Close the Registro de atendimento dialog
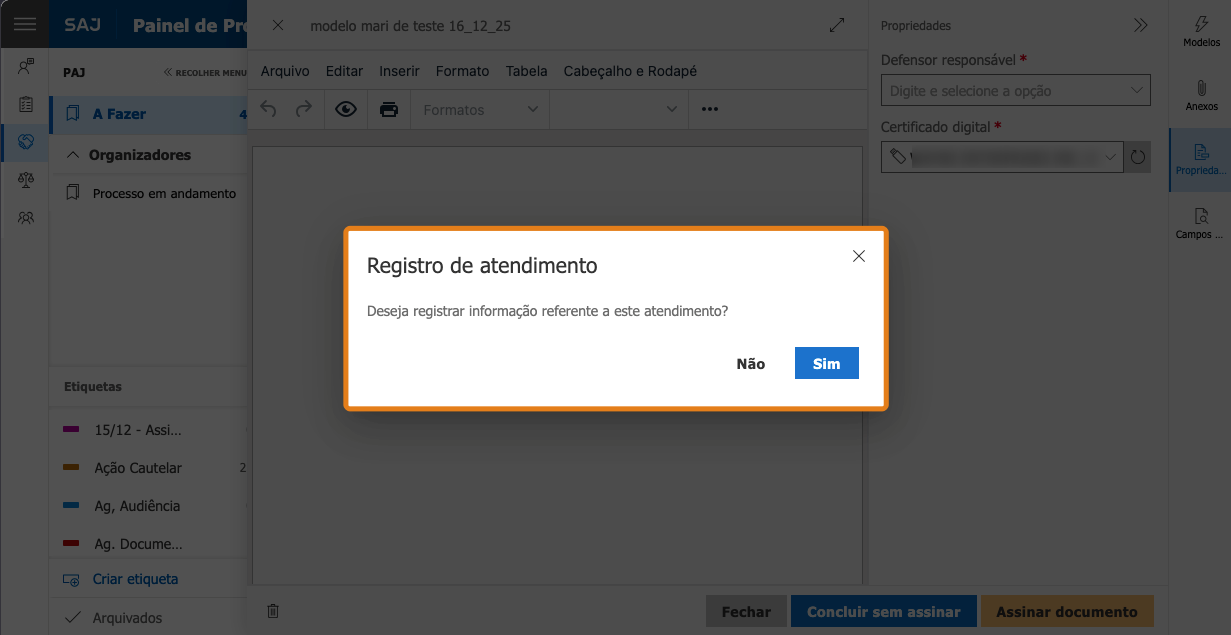This screenshot has height=635, width=1231. (x=858, y=256)
